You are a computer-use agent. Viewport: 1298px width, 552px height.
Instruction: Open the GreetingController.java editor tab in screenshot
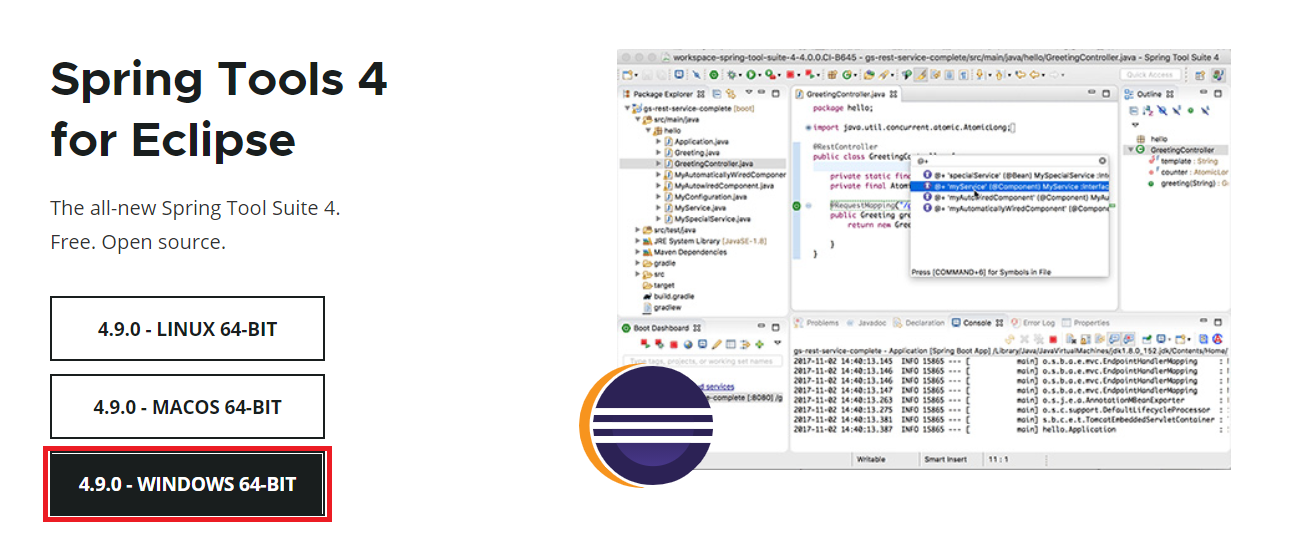click(846, 94)
